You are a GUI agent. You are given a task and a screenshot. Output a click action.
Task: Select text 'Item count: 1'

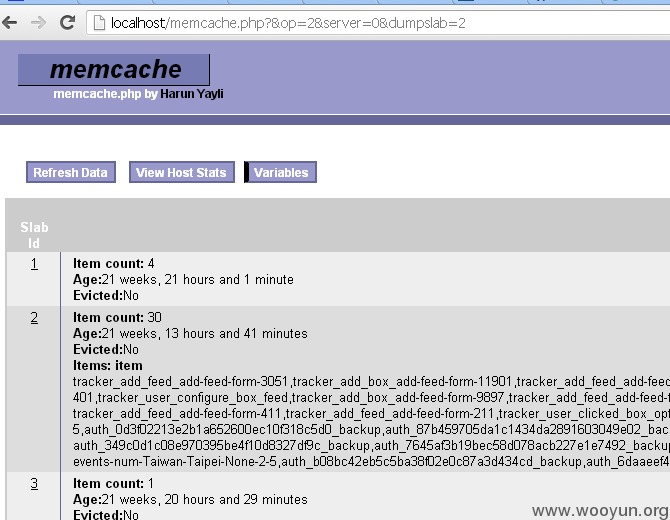point(114,484)
